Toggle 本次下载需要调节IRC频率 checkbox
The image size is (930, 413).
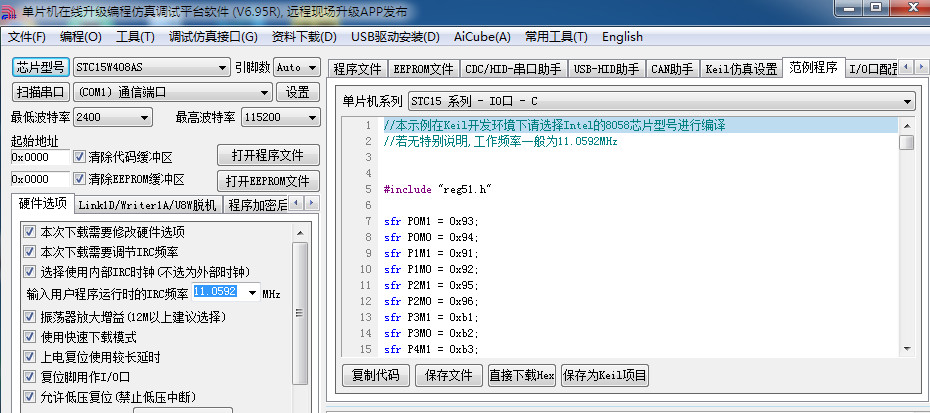[29, 252]
